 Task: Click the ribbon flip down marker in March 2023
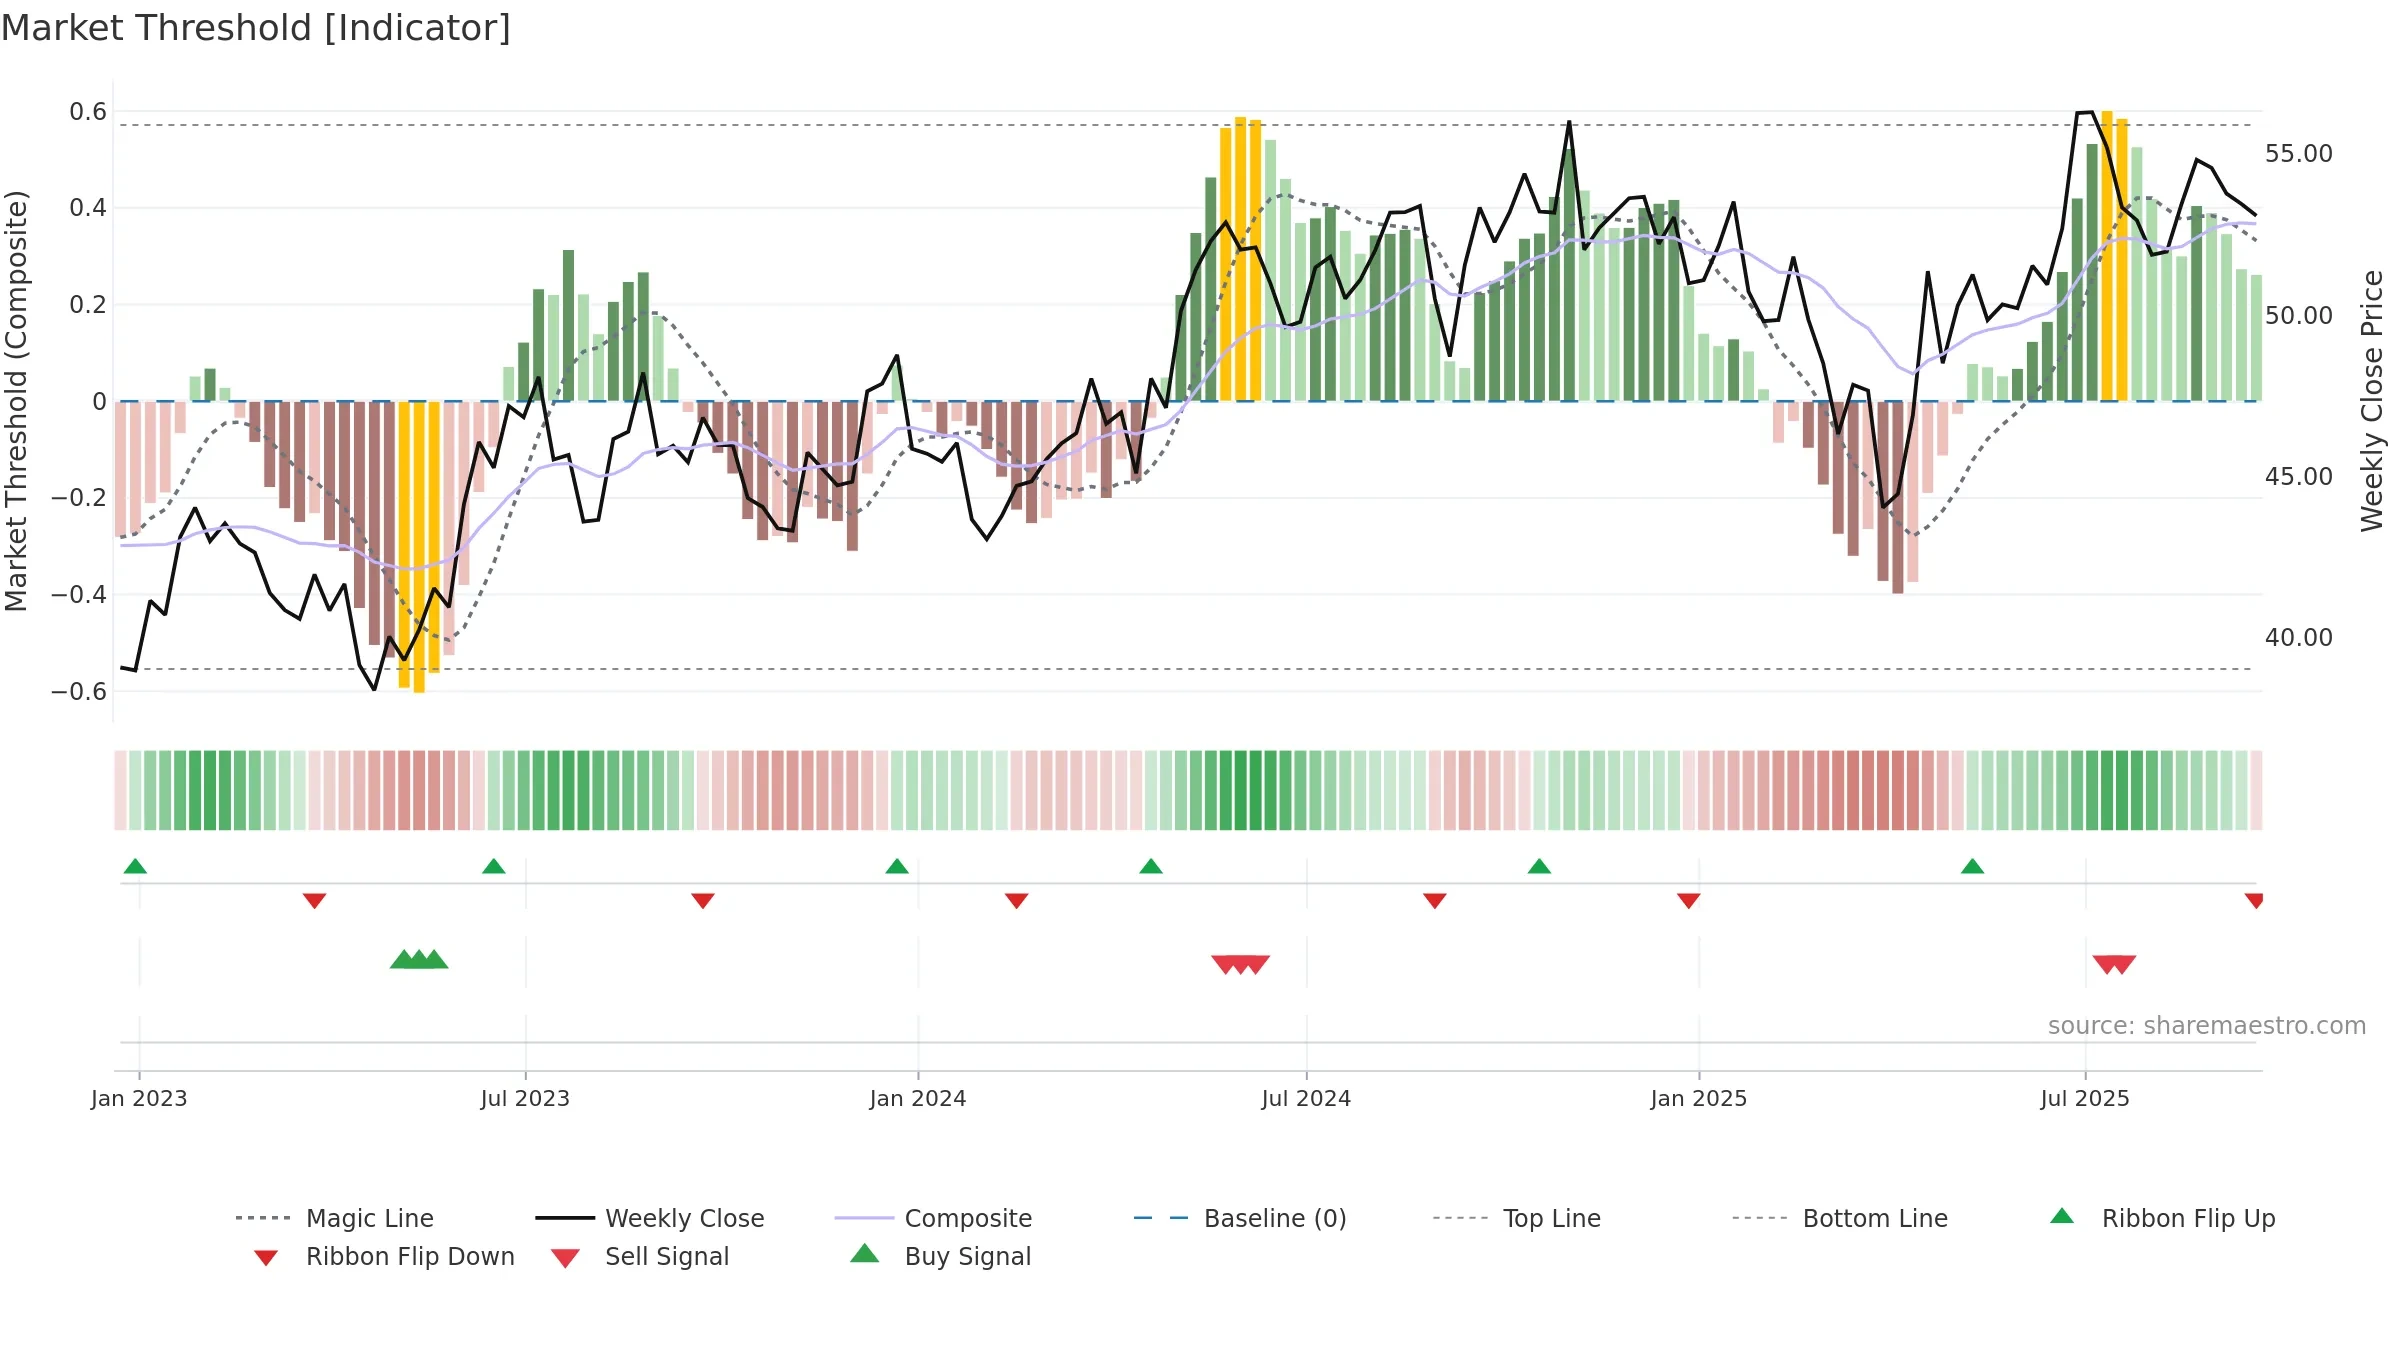(x=314, y=901)
